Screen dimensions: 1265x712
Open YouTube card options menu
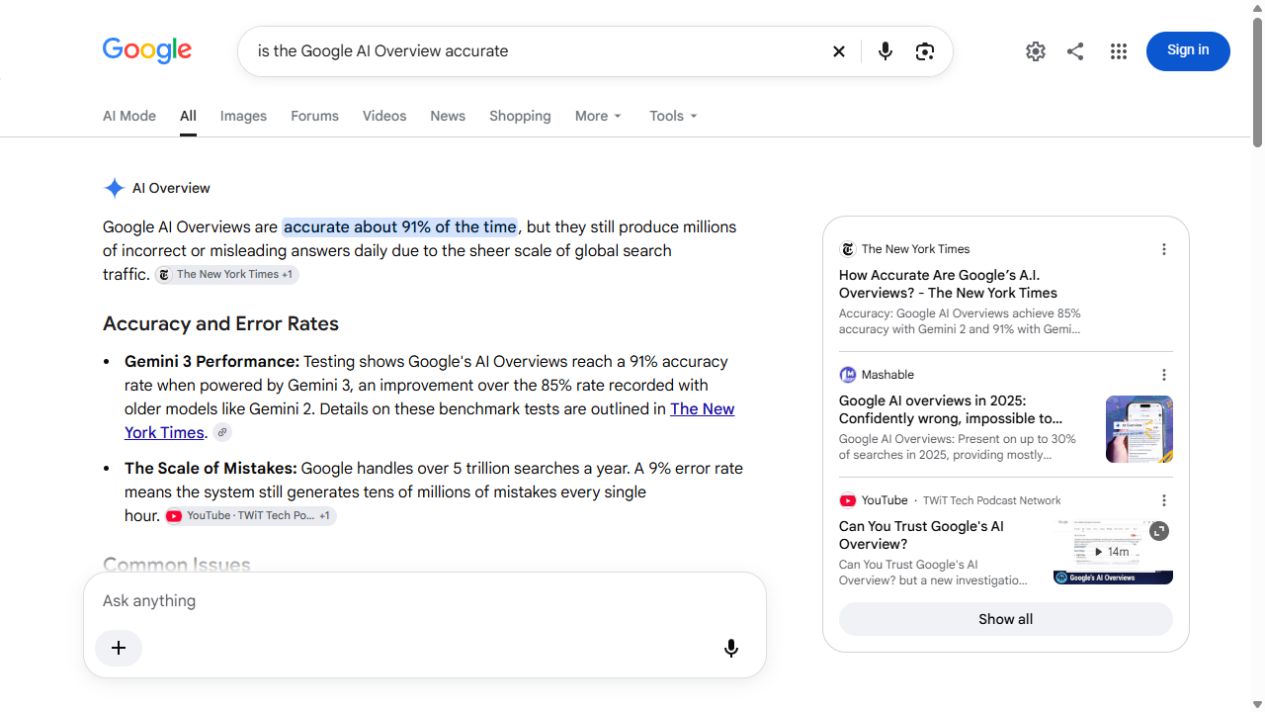tap(1164, 501)
